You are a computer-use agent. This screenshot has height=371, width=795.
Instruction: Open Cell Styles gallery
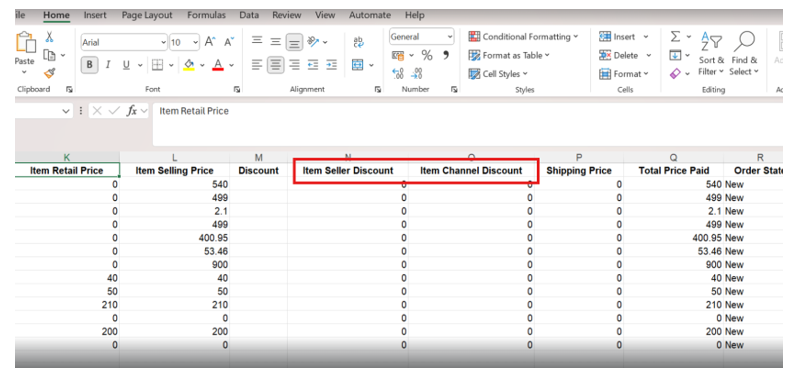click(x=498, y=74)
